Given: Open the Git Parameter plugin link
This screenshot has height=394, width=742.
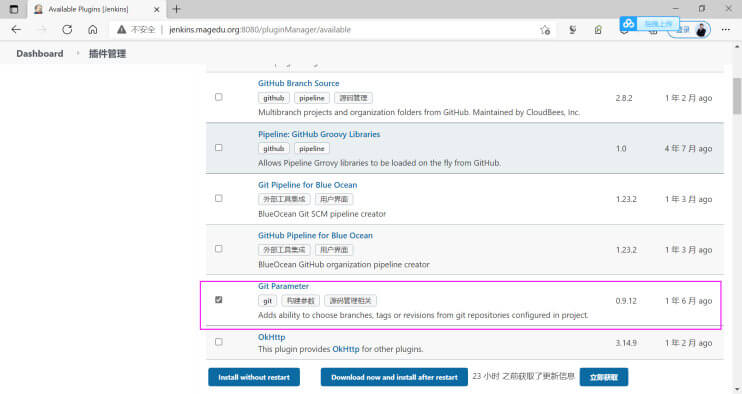Looking at the screenshot, I should point(283,286).
